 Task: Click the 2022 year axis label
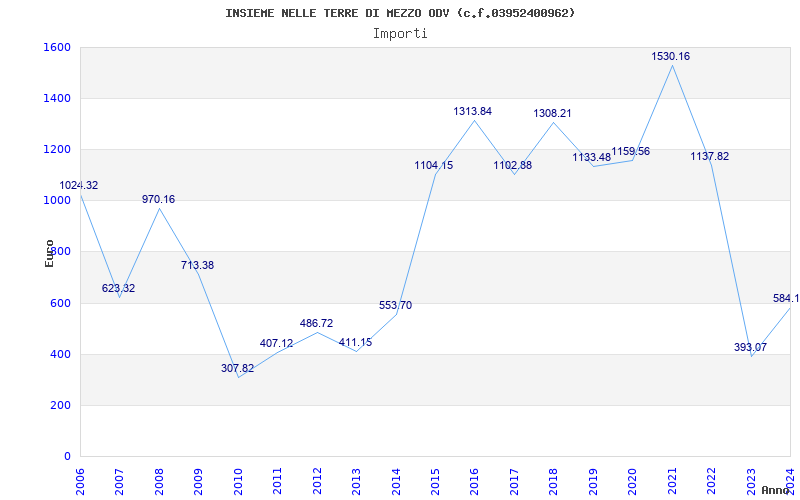tap(711, 481)
